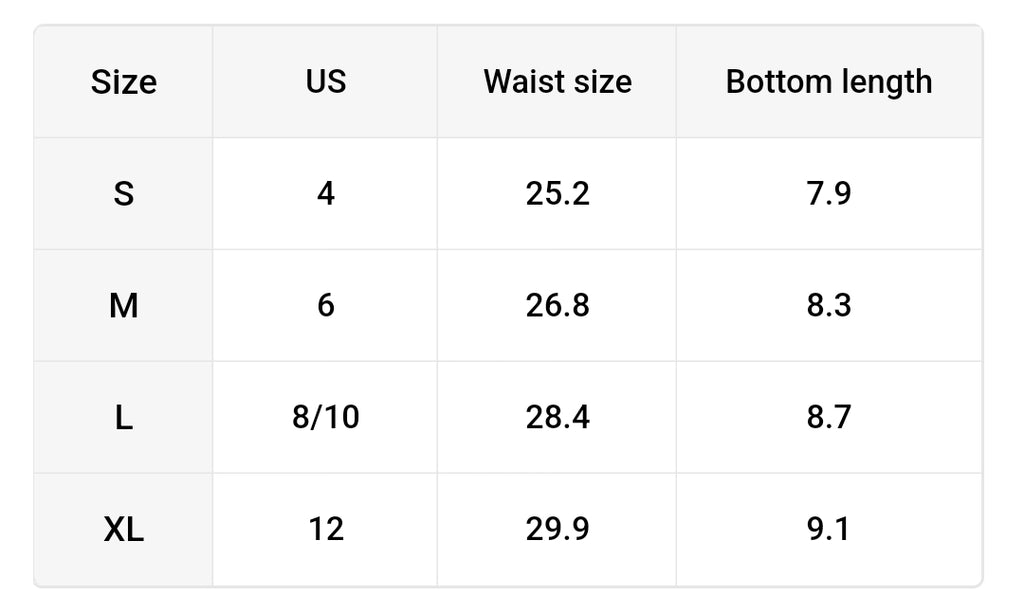Select the L size row label
This screenshot has width=1024, height=613.
point(123,417)
